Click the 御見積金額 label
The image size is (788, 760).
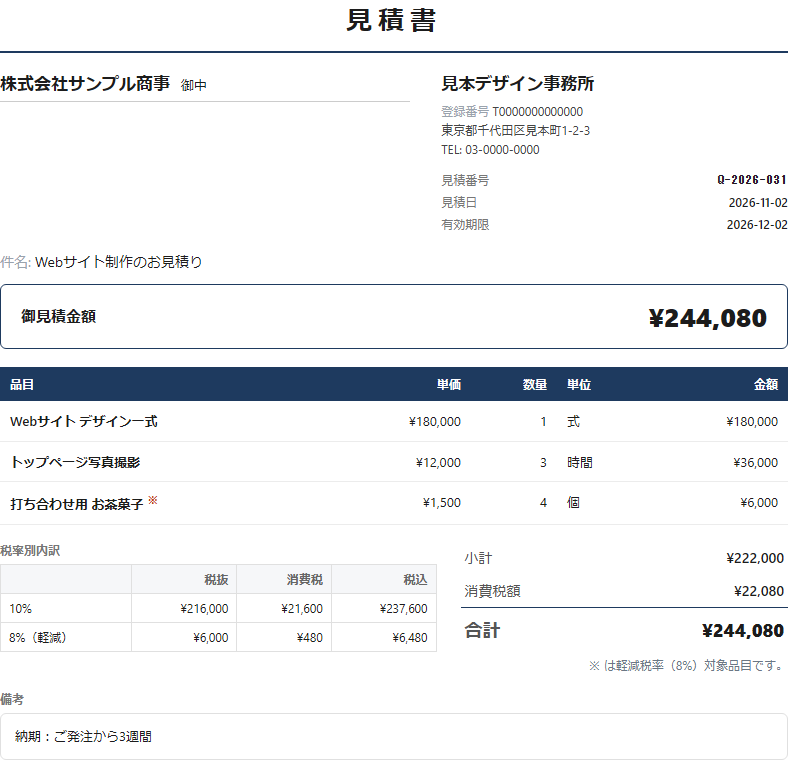(x=58, y=317)
